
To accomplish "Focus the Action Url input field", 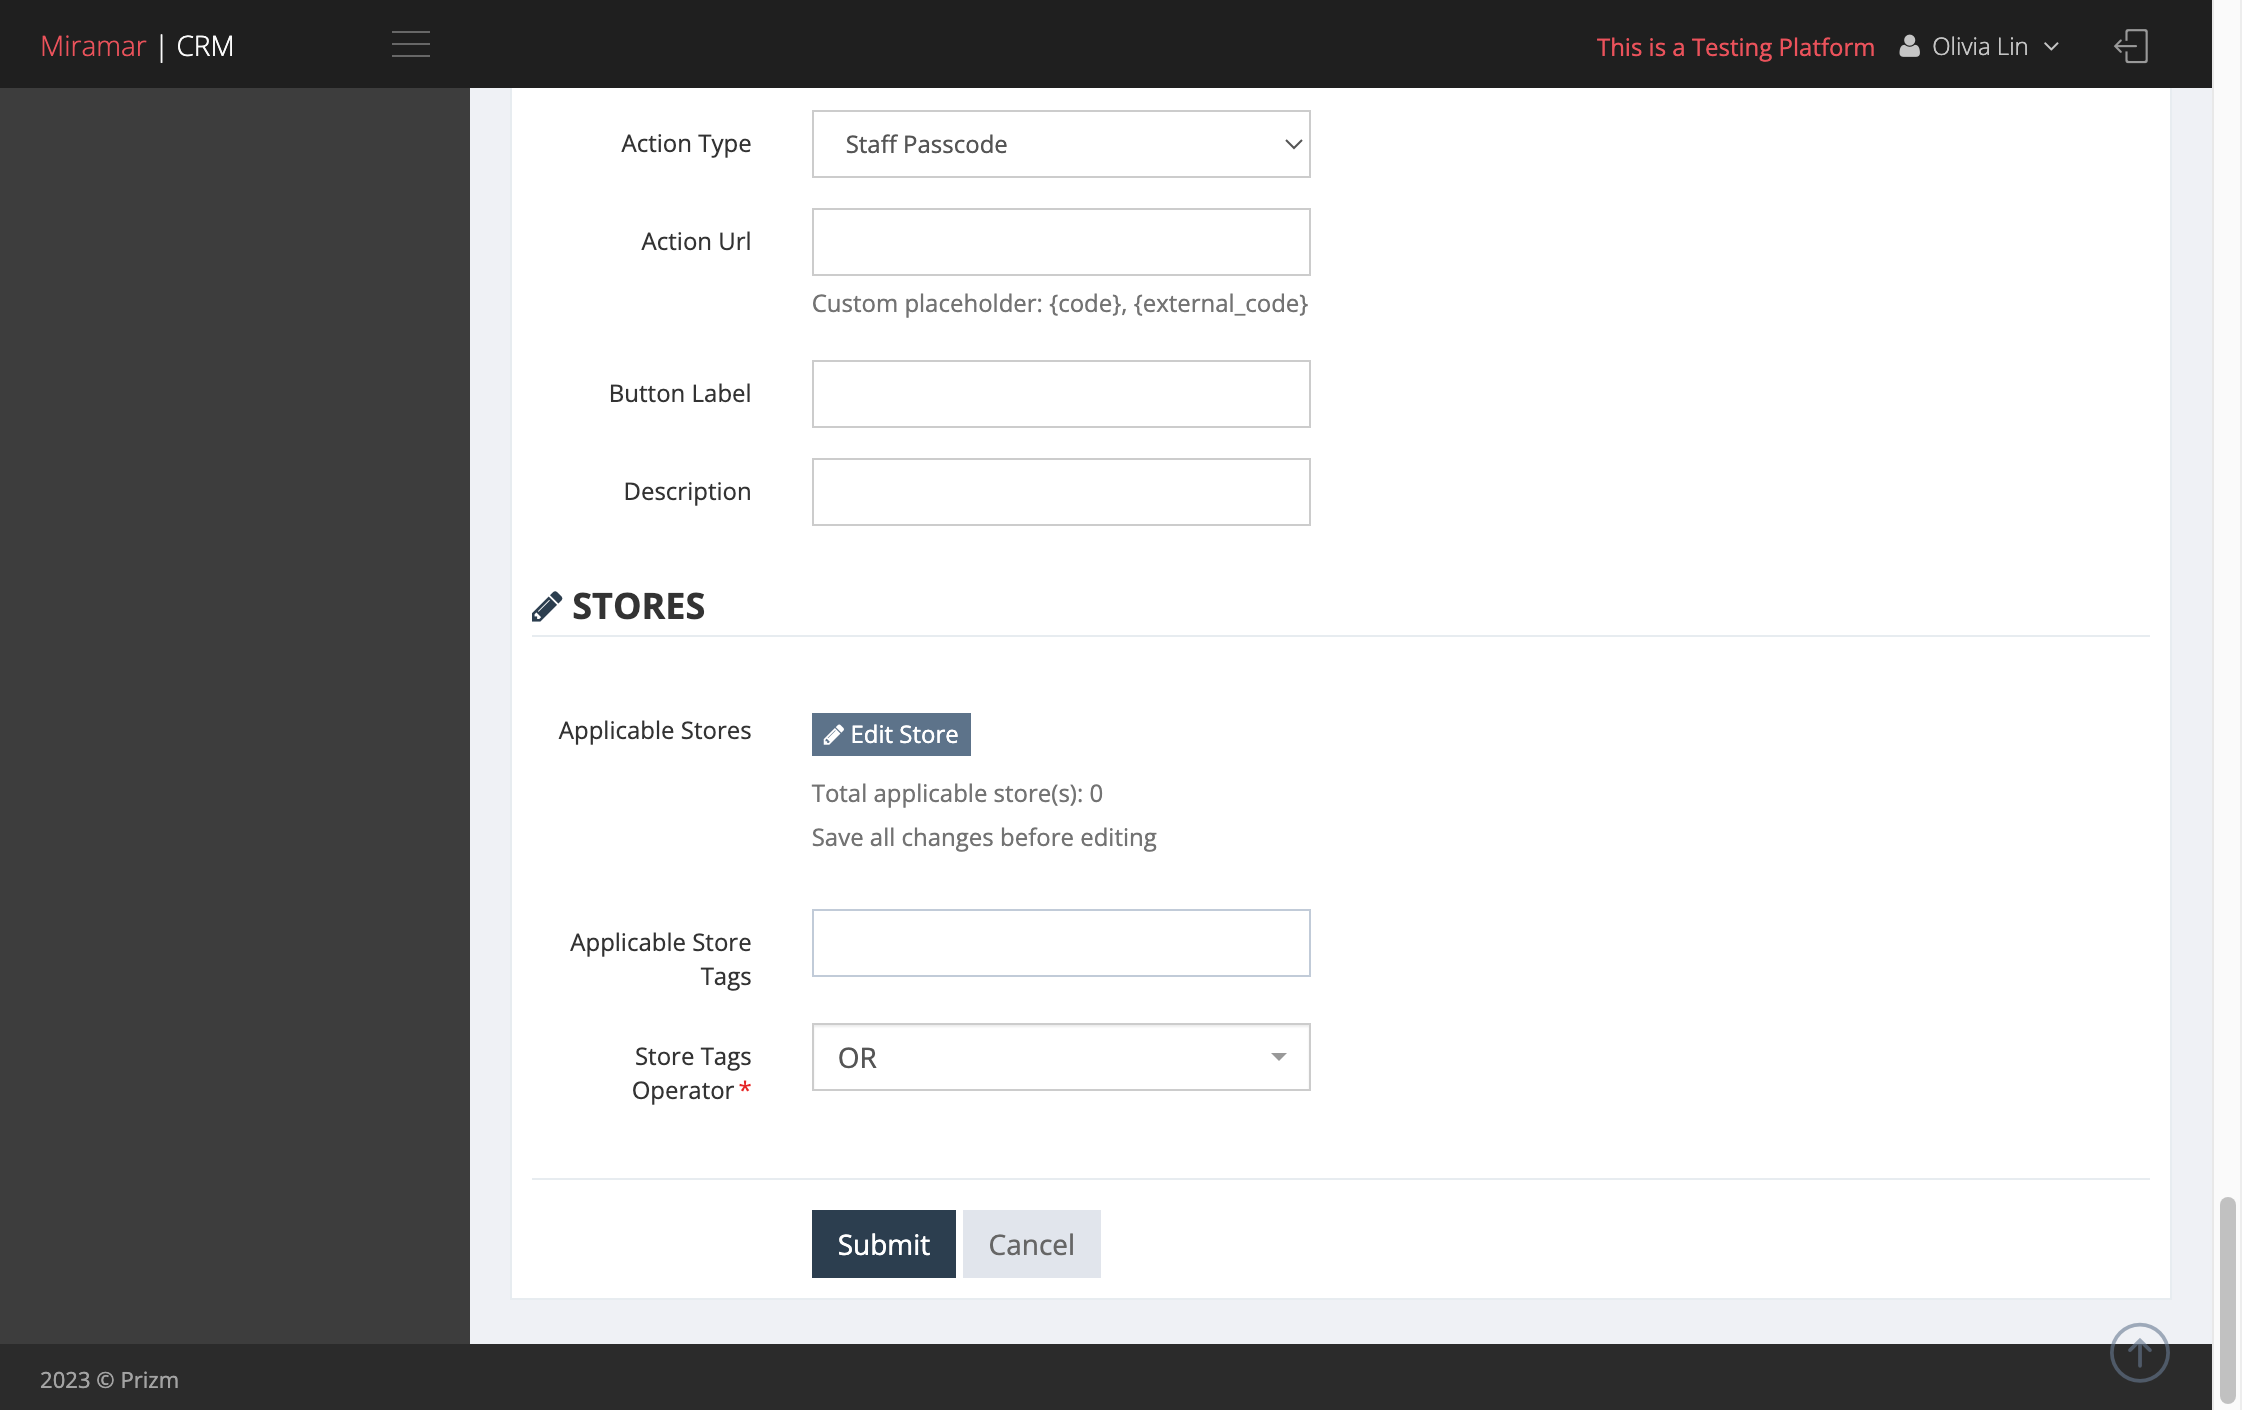I will tap(1061, 242).
